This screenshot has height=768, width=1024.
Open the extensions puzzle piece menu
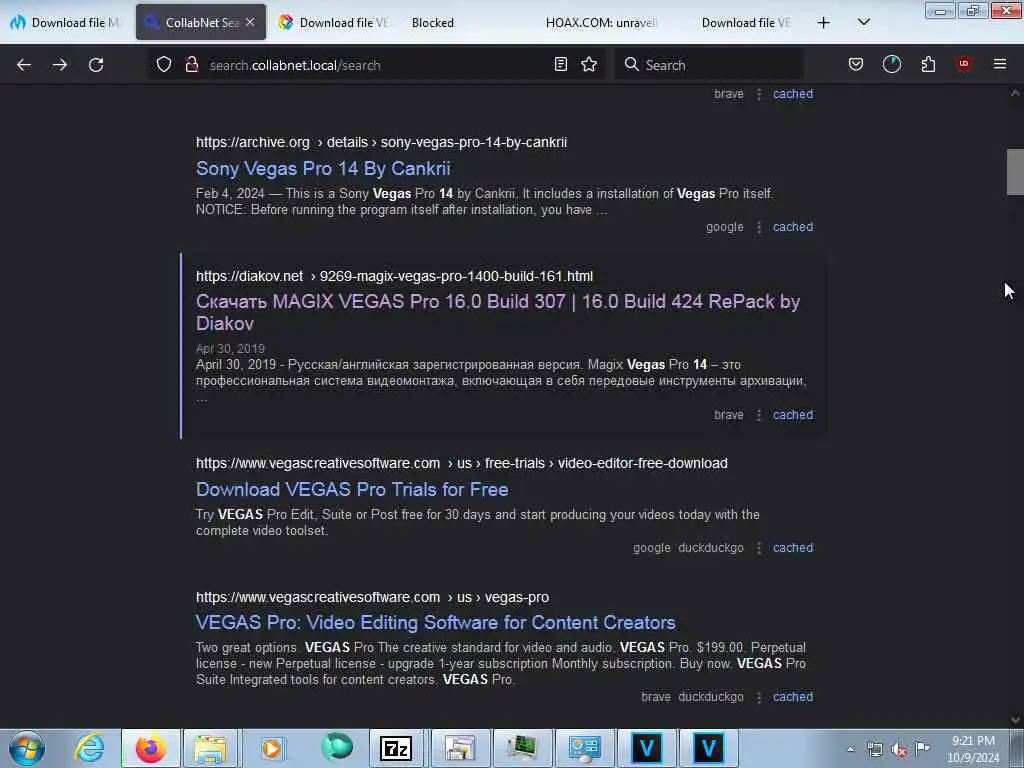point(928,64)
